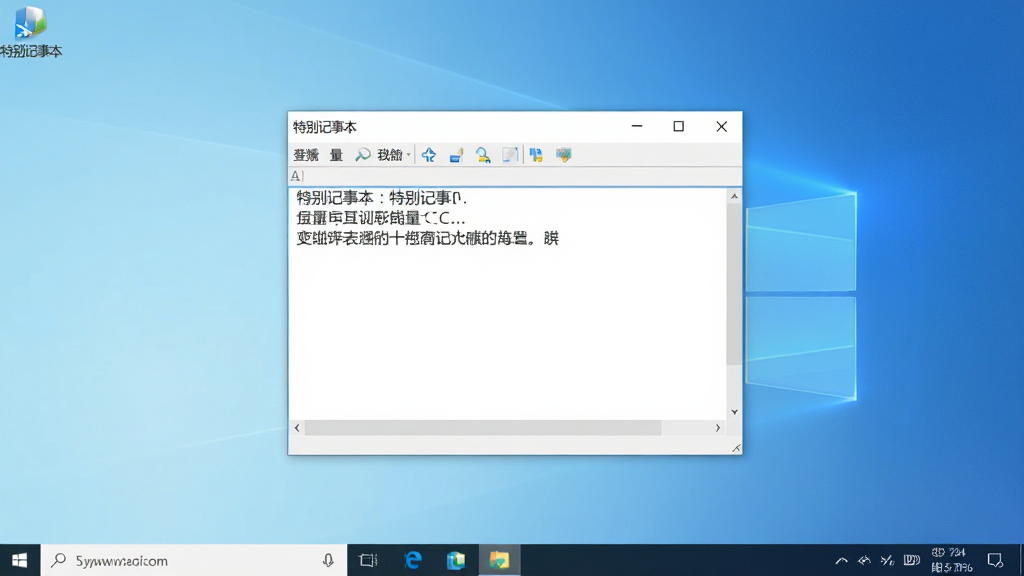Click the blue folder with pencil icon
1024x576 pixels.
[x=456, y=155]
